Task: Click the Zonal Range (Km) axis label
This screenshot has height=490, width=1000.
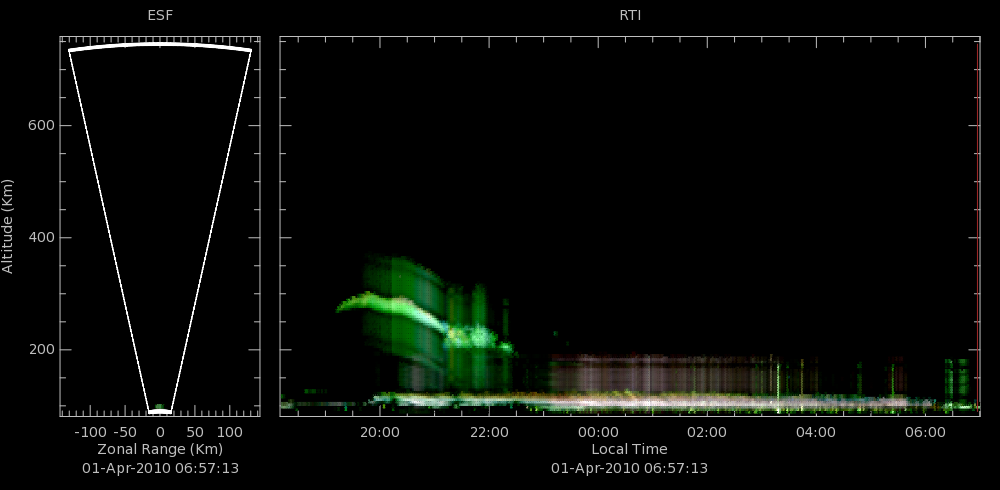Action: click(x=160, y=449)
